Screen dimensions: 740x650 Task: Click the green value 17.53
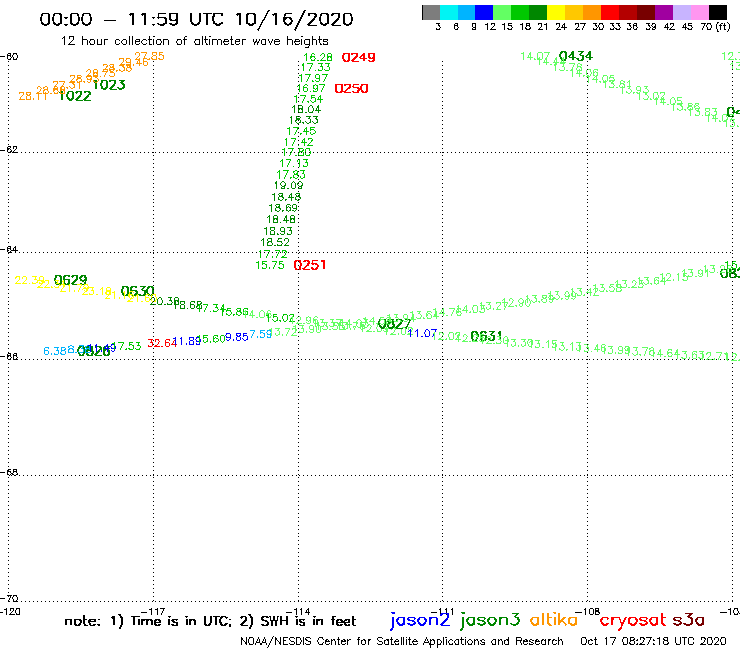point(126,346)
